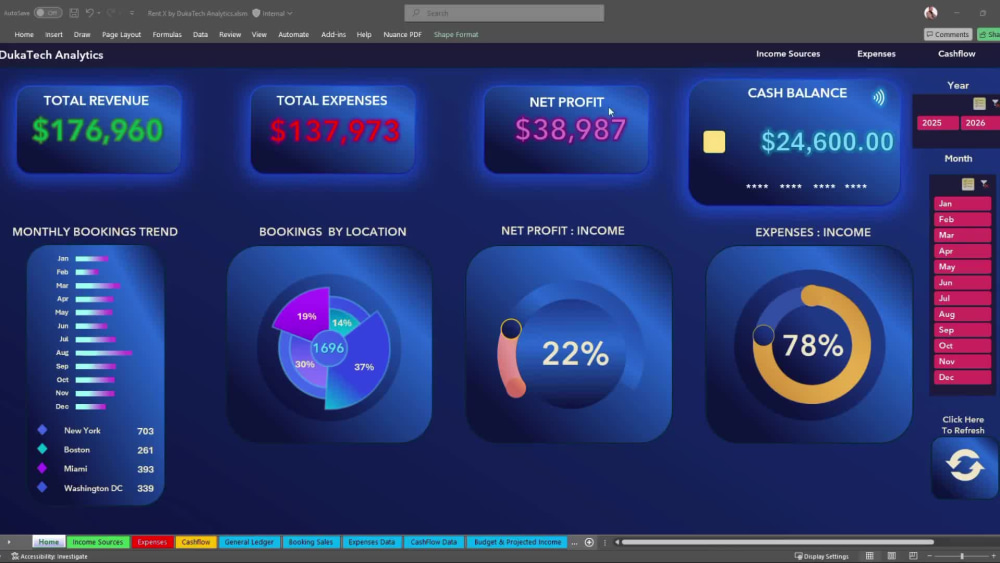The image size is (1000, 563).
Task: Click the New York legend diamond
Action: click(x=42, y=430)
